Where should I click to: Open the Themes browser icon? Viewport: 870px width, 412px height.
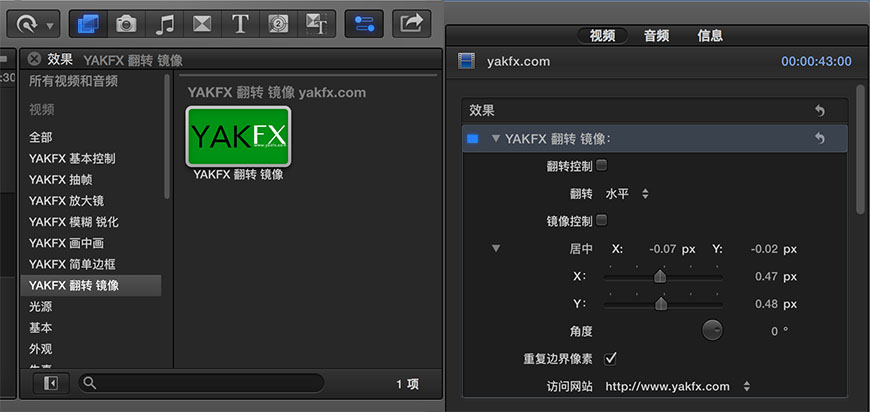pos(316,24)
